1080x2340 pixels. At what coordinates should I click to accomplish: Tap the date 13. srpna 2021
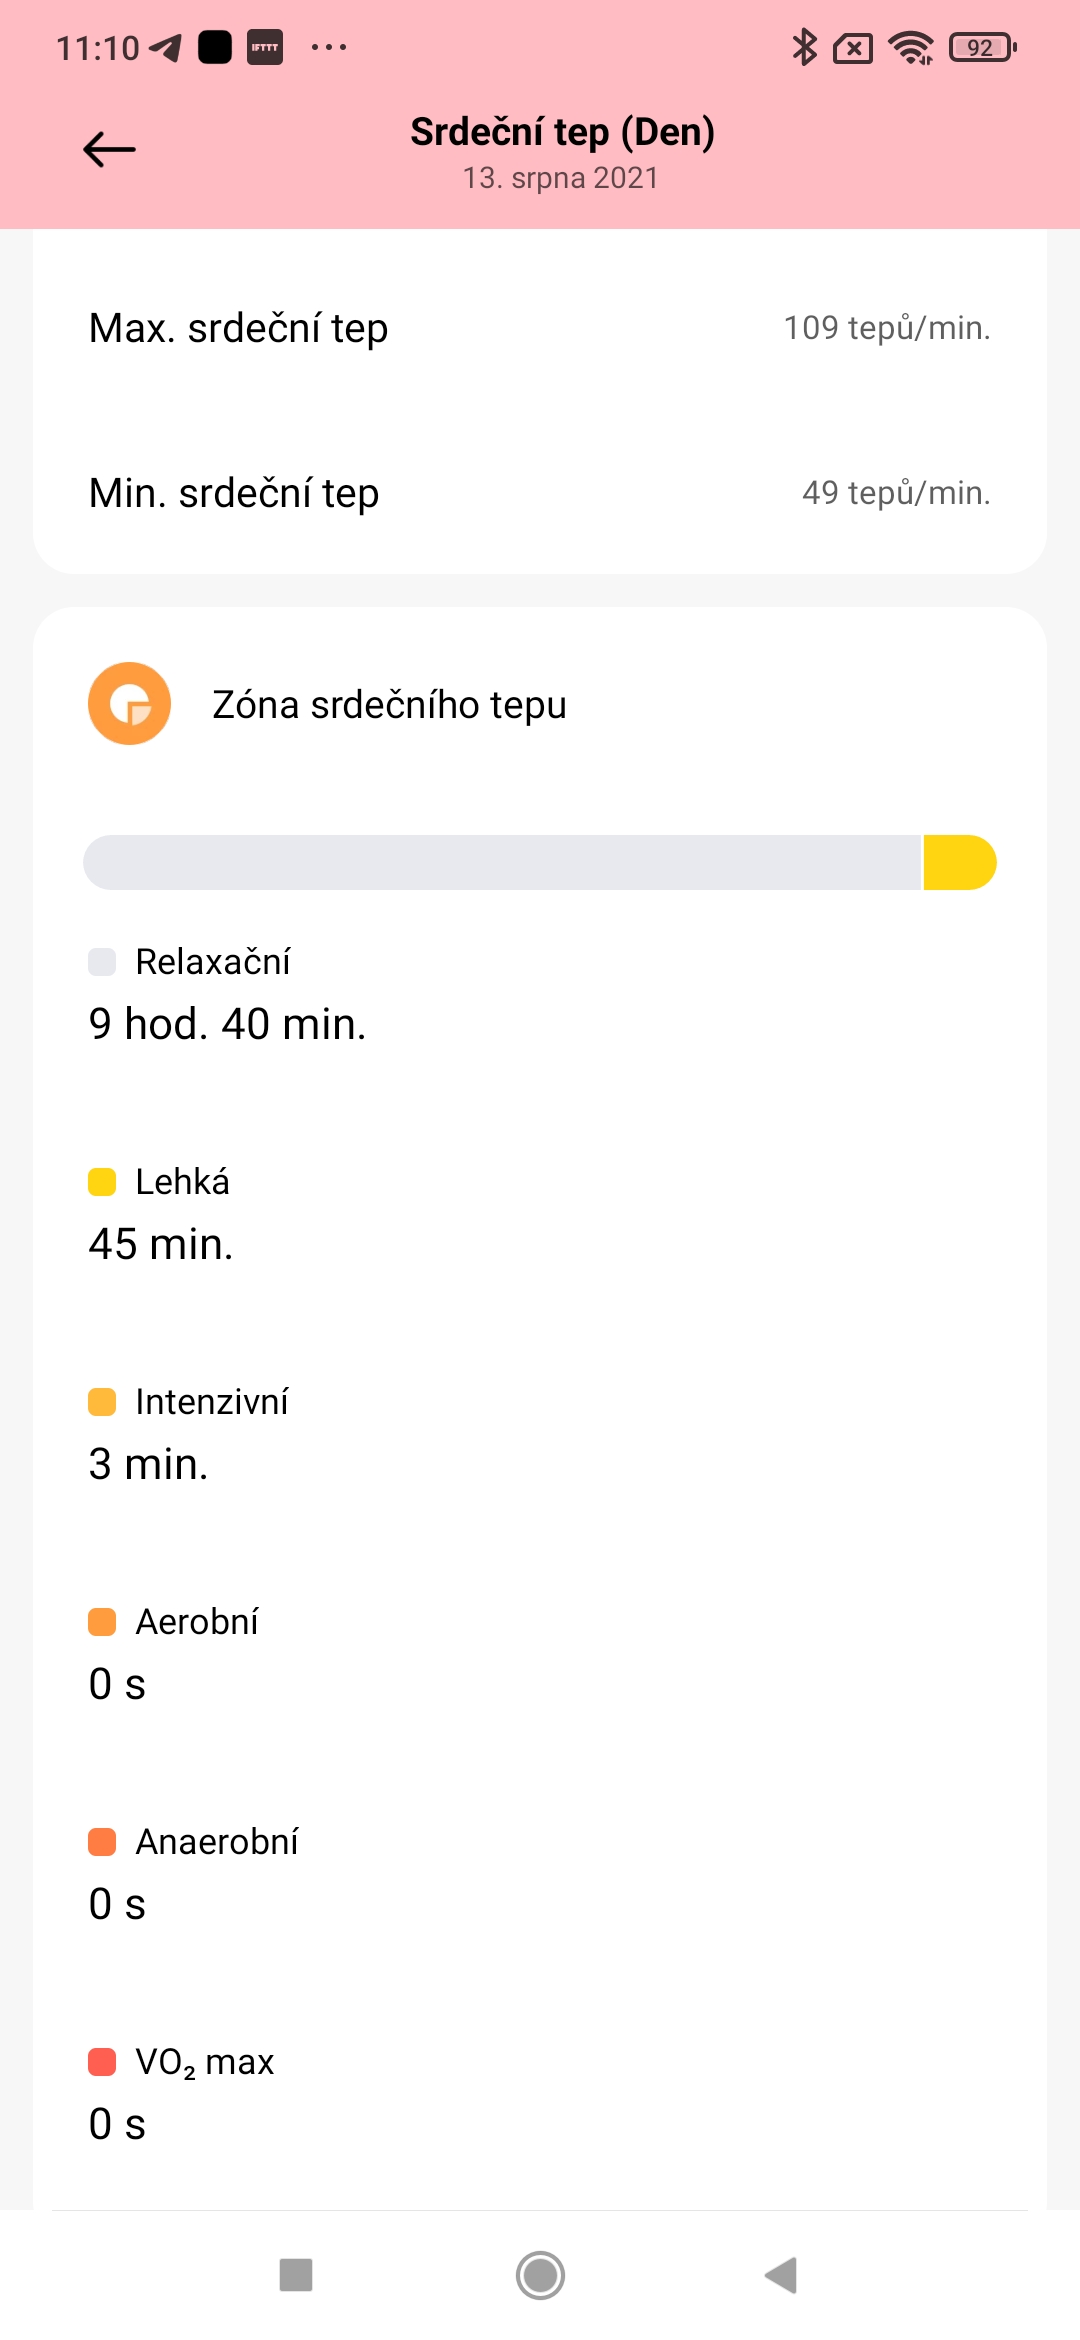coord(560,178)
